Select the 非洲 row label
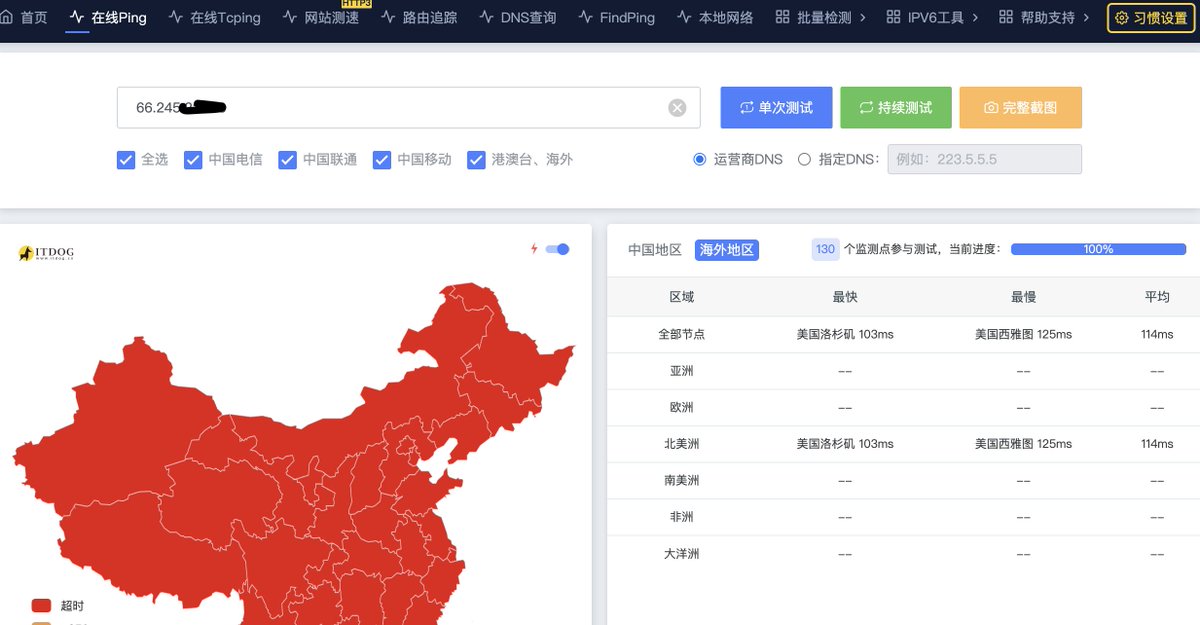Screen dimensions: 1200x625 (681, 517)
